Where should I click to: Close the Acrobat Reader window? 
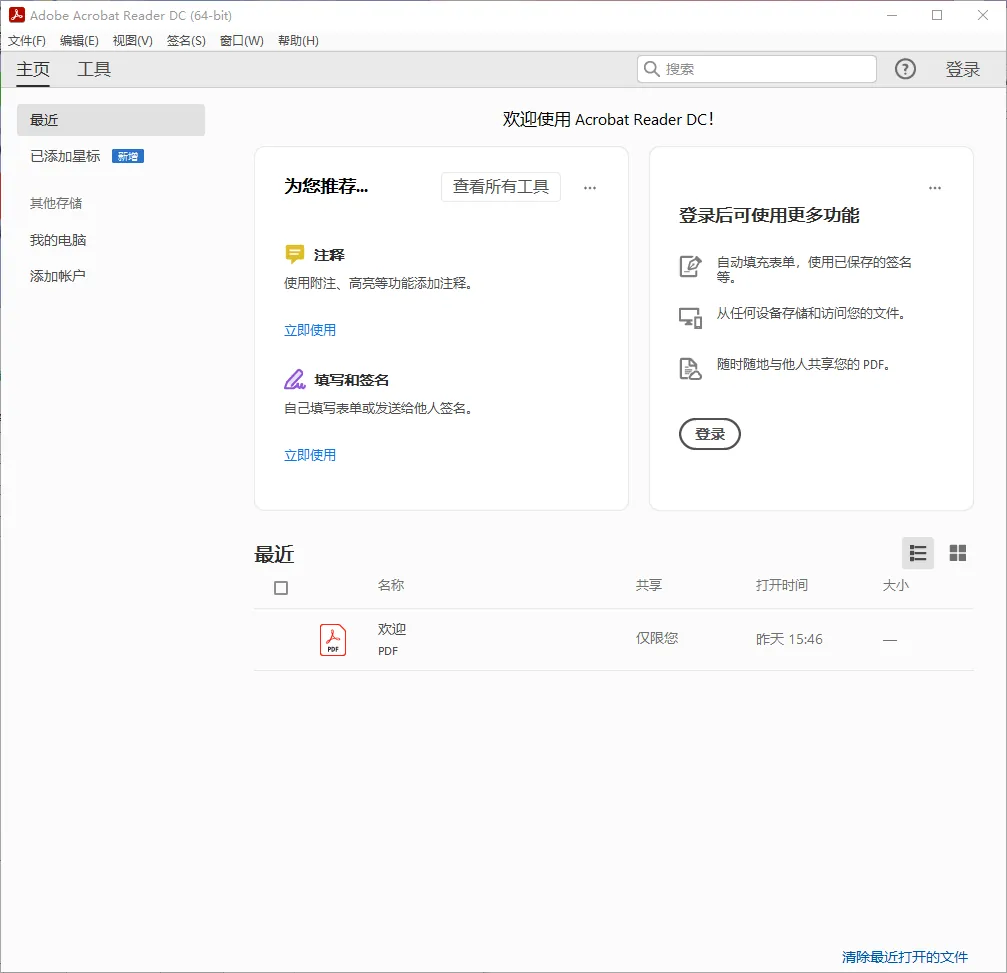[x=983, y=15]
